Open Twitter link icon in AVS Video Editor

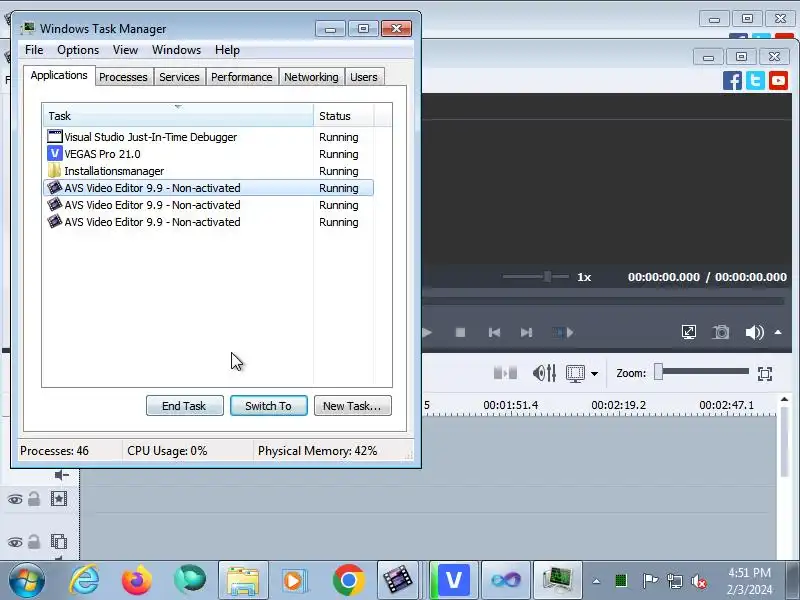coord(755,81)
